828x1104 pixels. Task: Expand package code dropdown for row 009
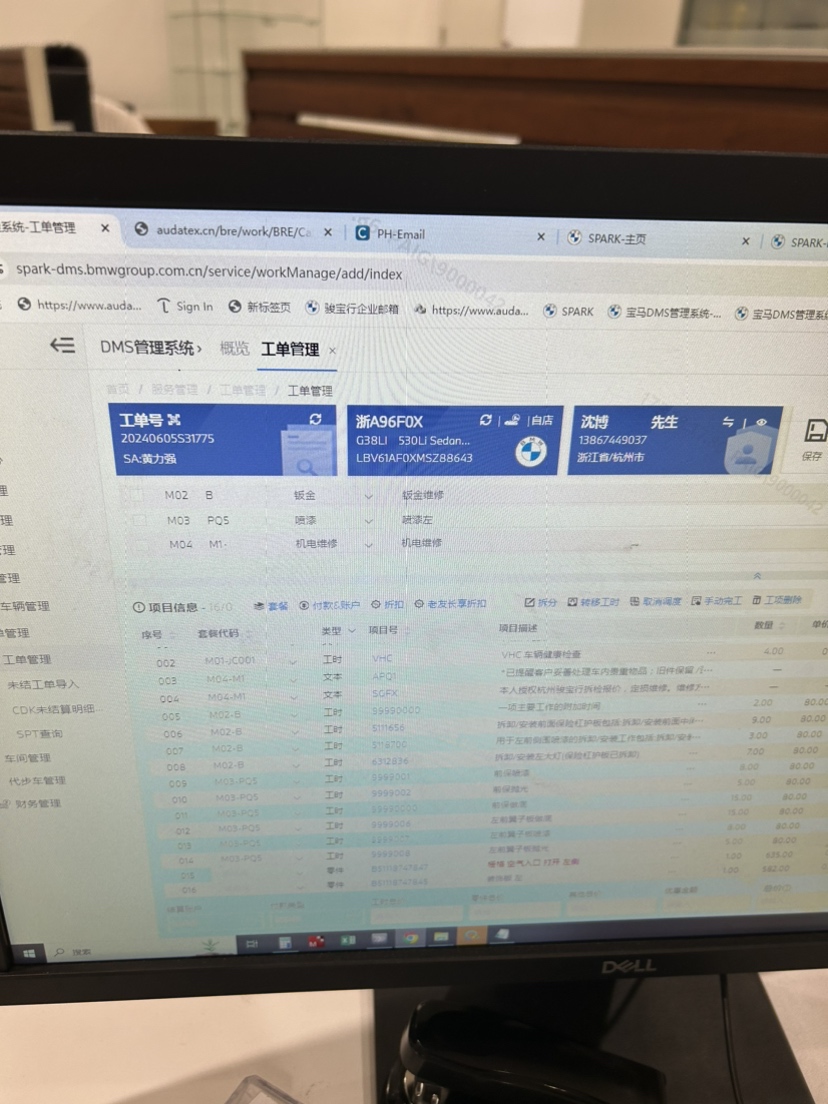(x=296, y=782)
